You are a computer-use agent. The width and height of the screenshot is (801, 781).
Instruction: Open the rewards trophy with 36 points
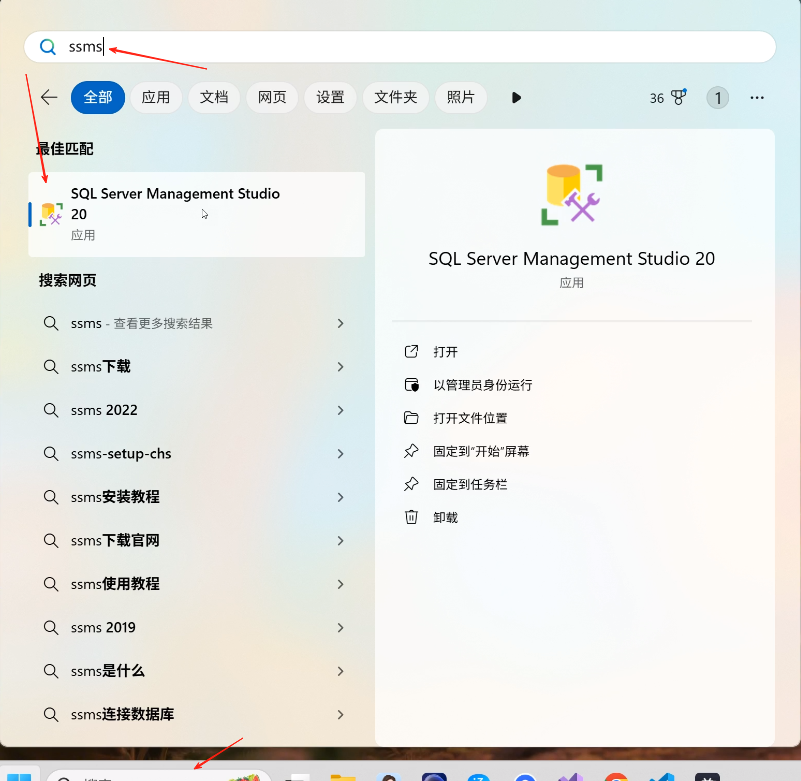tap(668, 98)
